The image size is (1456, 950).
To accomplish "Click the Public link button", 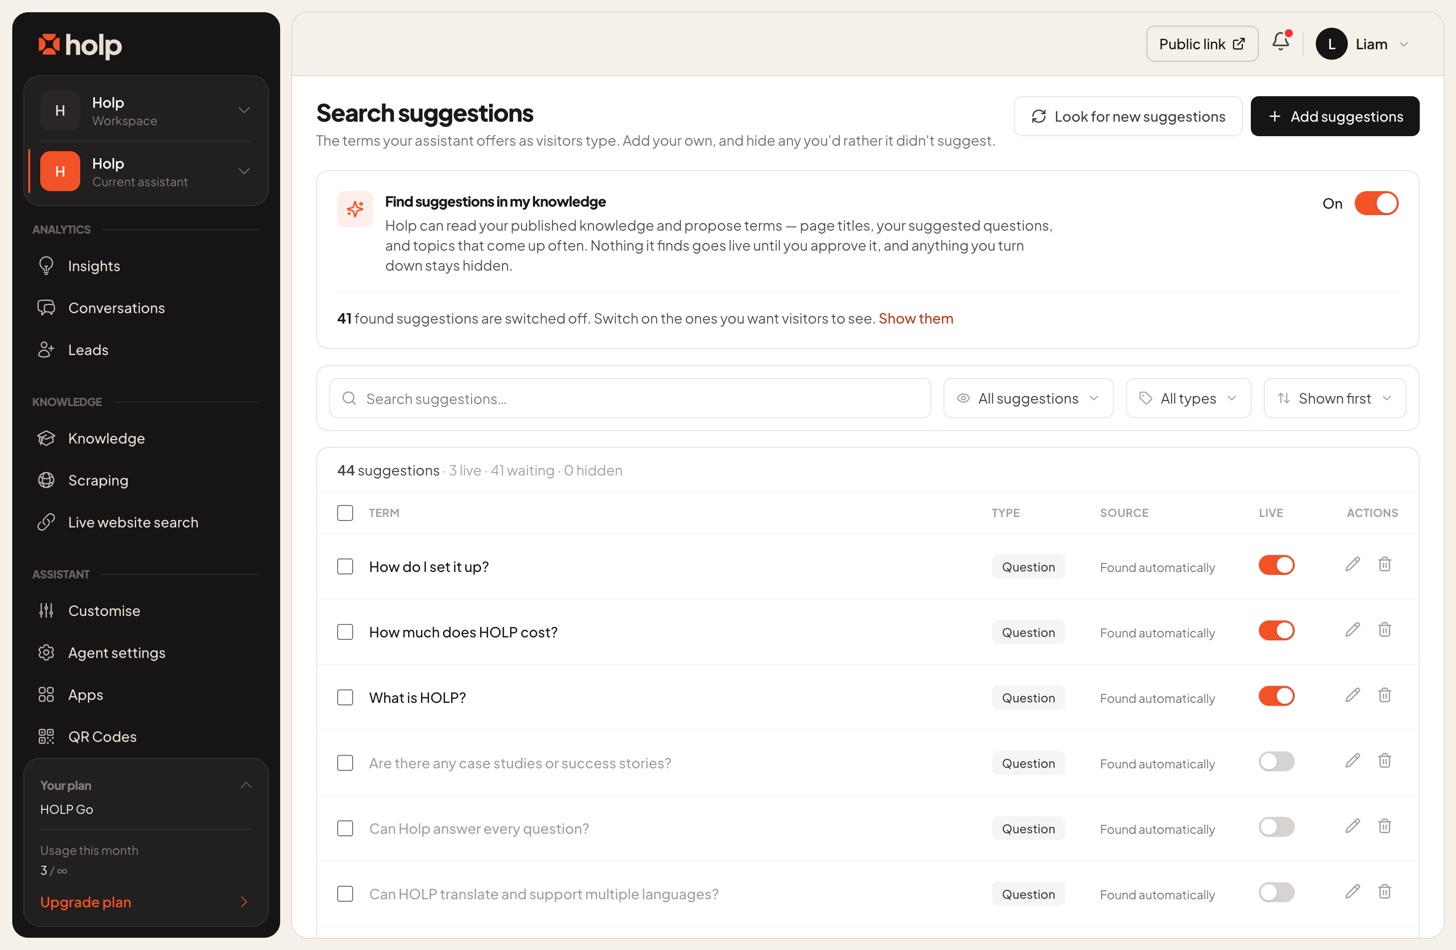I will [1202, 44].
